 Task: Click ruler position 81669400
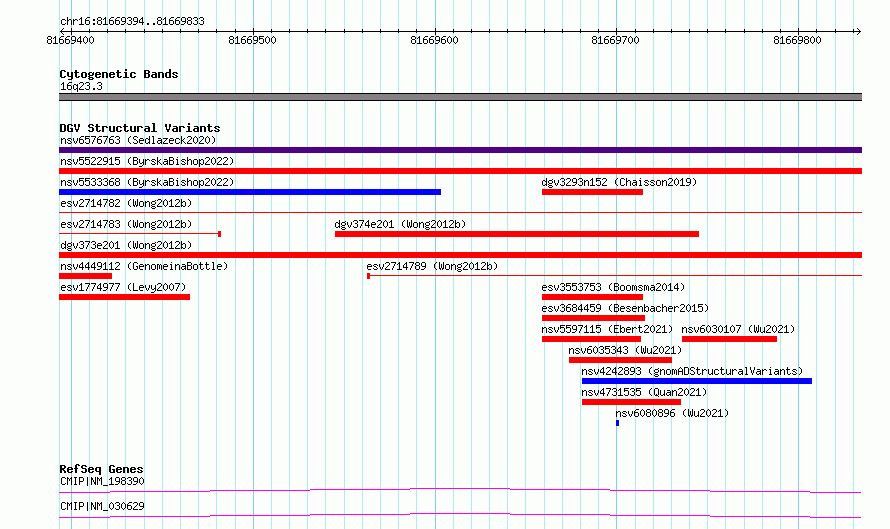tap(70, 40)
